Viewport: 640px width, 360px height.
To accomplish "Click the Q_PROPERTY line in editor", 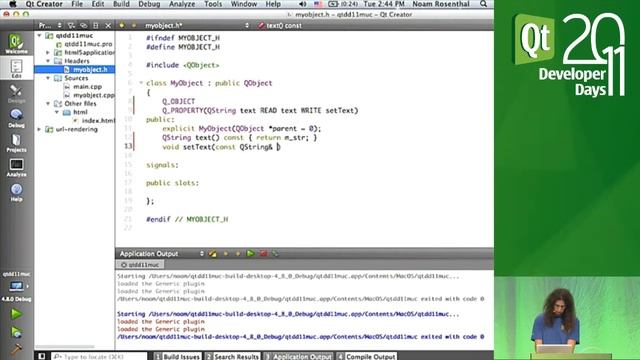I will pos(260,111).
